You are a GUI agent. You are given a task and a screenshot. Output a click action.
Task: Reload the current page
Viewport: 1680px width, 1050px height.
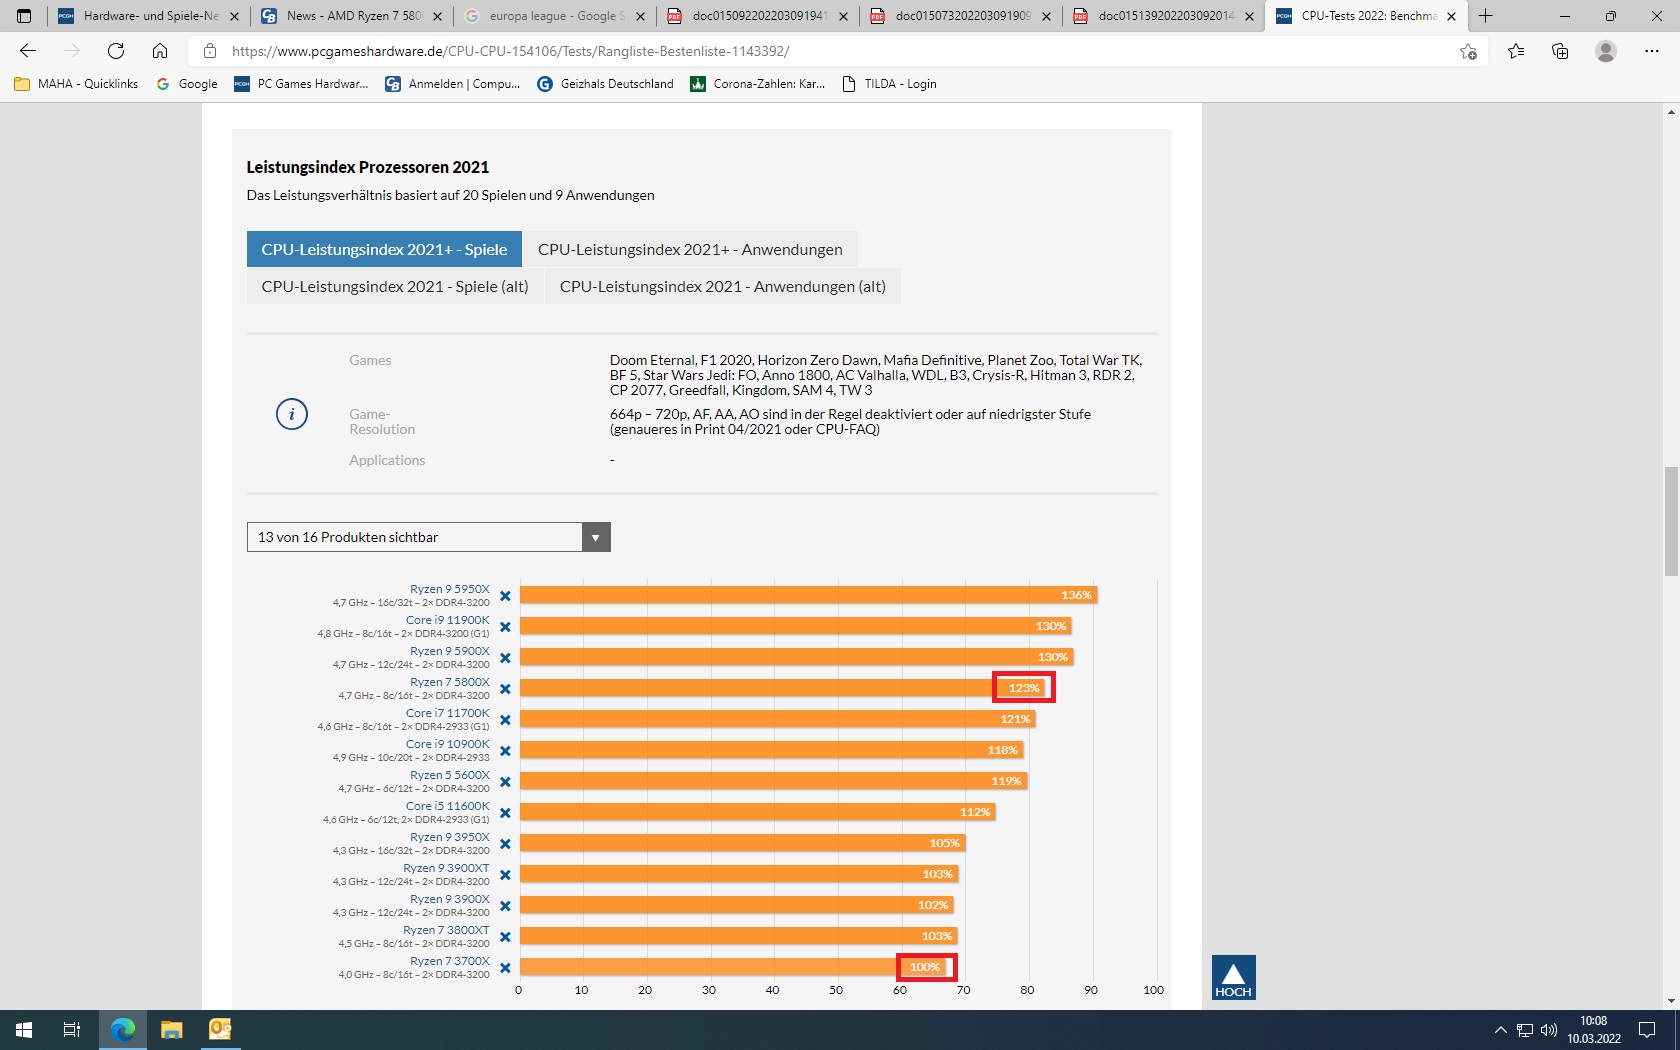(x=116, y=51)
